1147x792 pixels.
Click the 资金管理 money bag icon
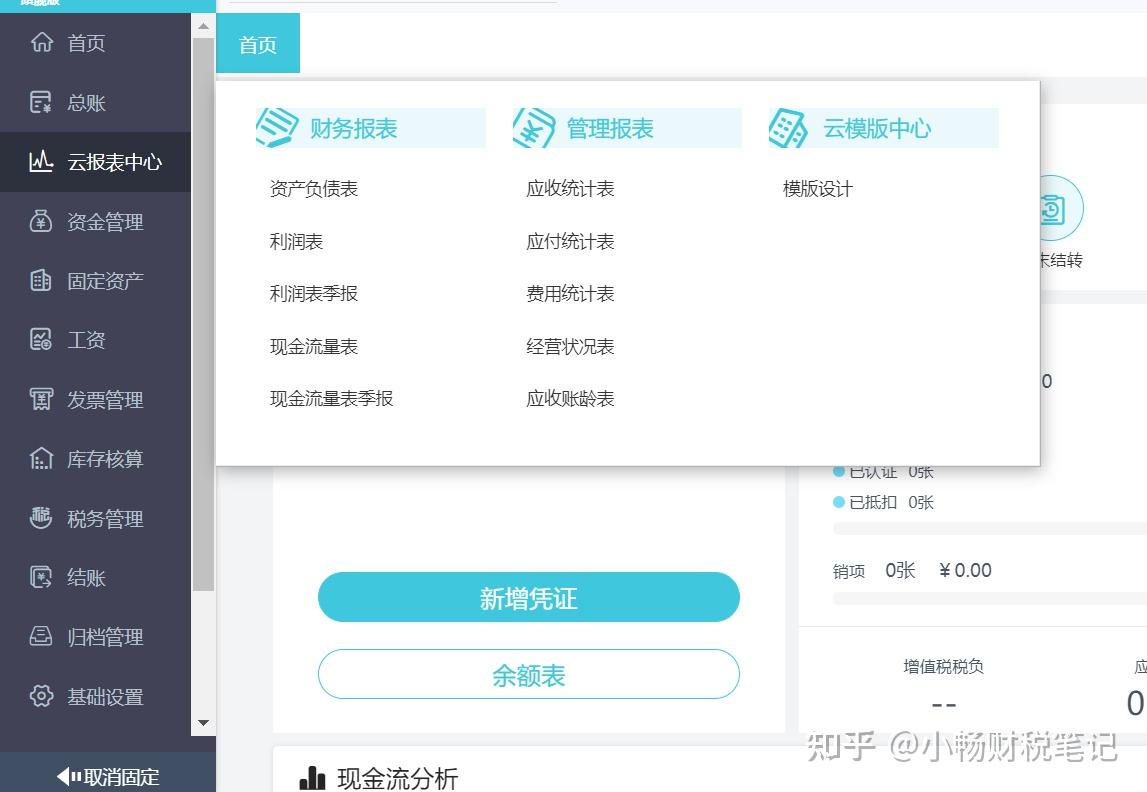(41, 221)
